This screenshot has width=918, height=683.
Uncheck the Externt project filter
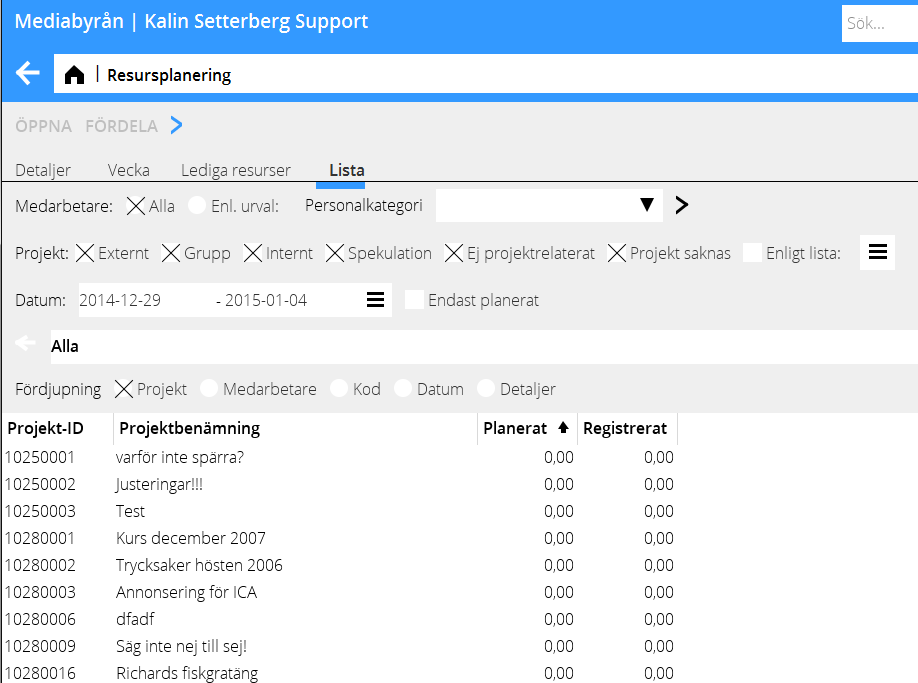pyautogui.click(x=86, y=253)
